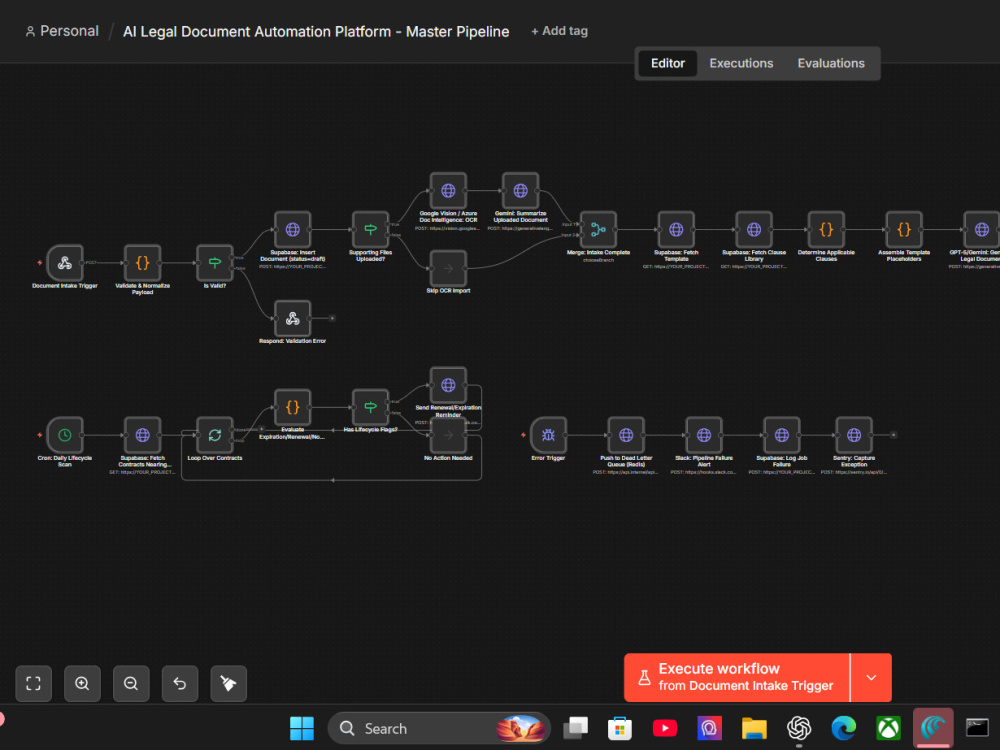Select Determine Applicable Clauses code node
Image resolution: width=1000 pixels, height=750 pixels.
826,230
